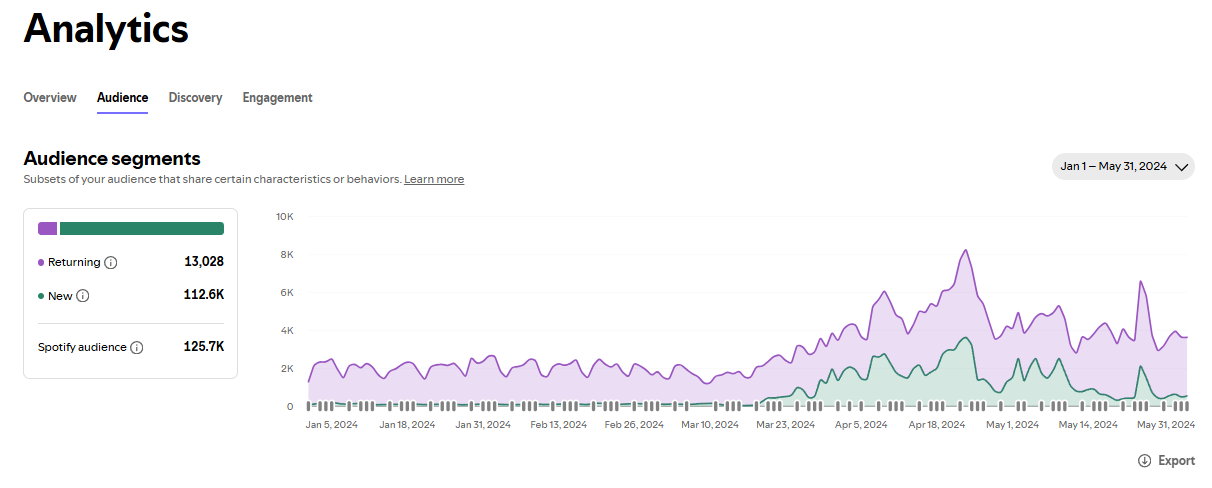The width and height of the screenshot is (1212, 488).
Task: Click the May 14, 2024 axis label
Action: point(1089,425)
